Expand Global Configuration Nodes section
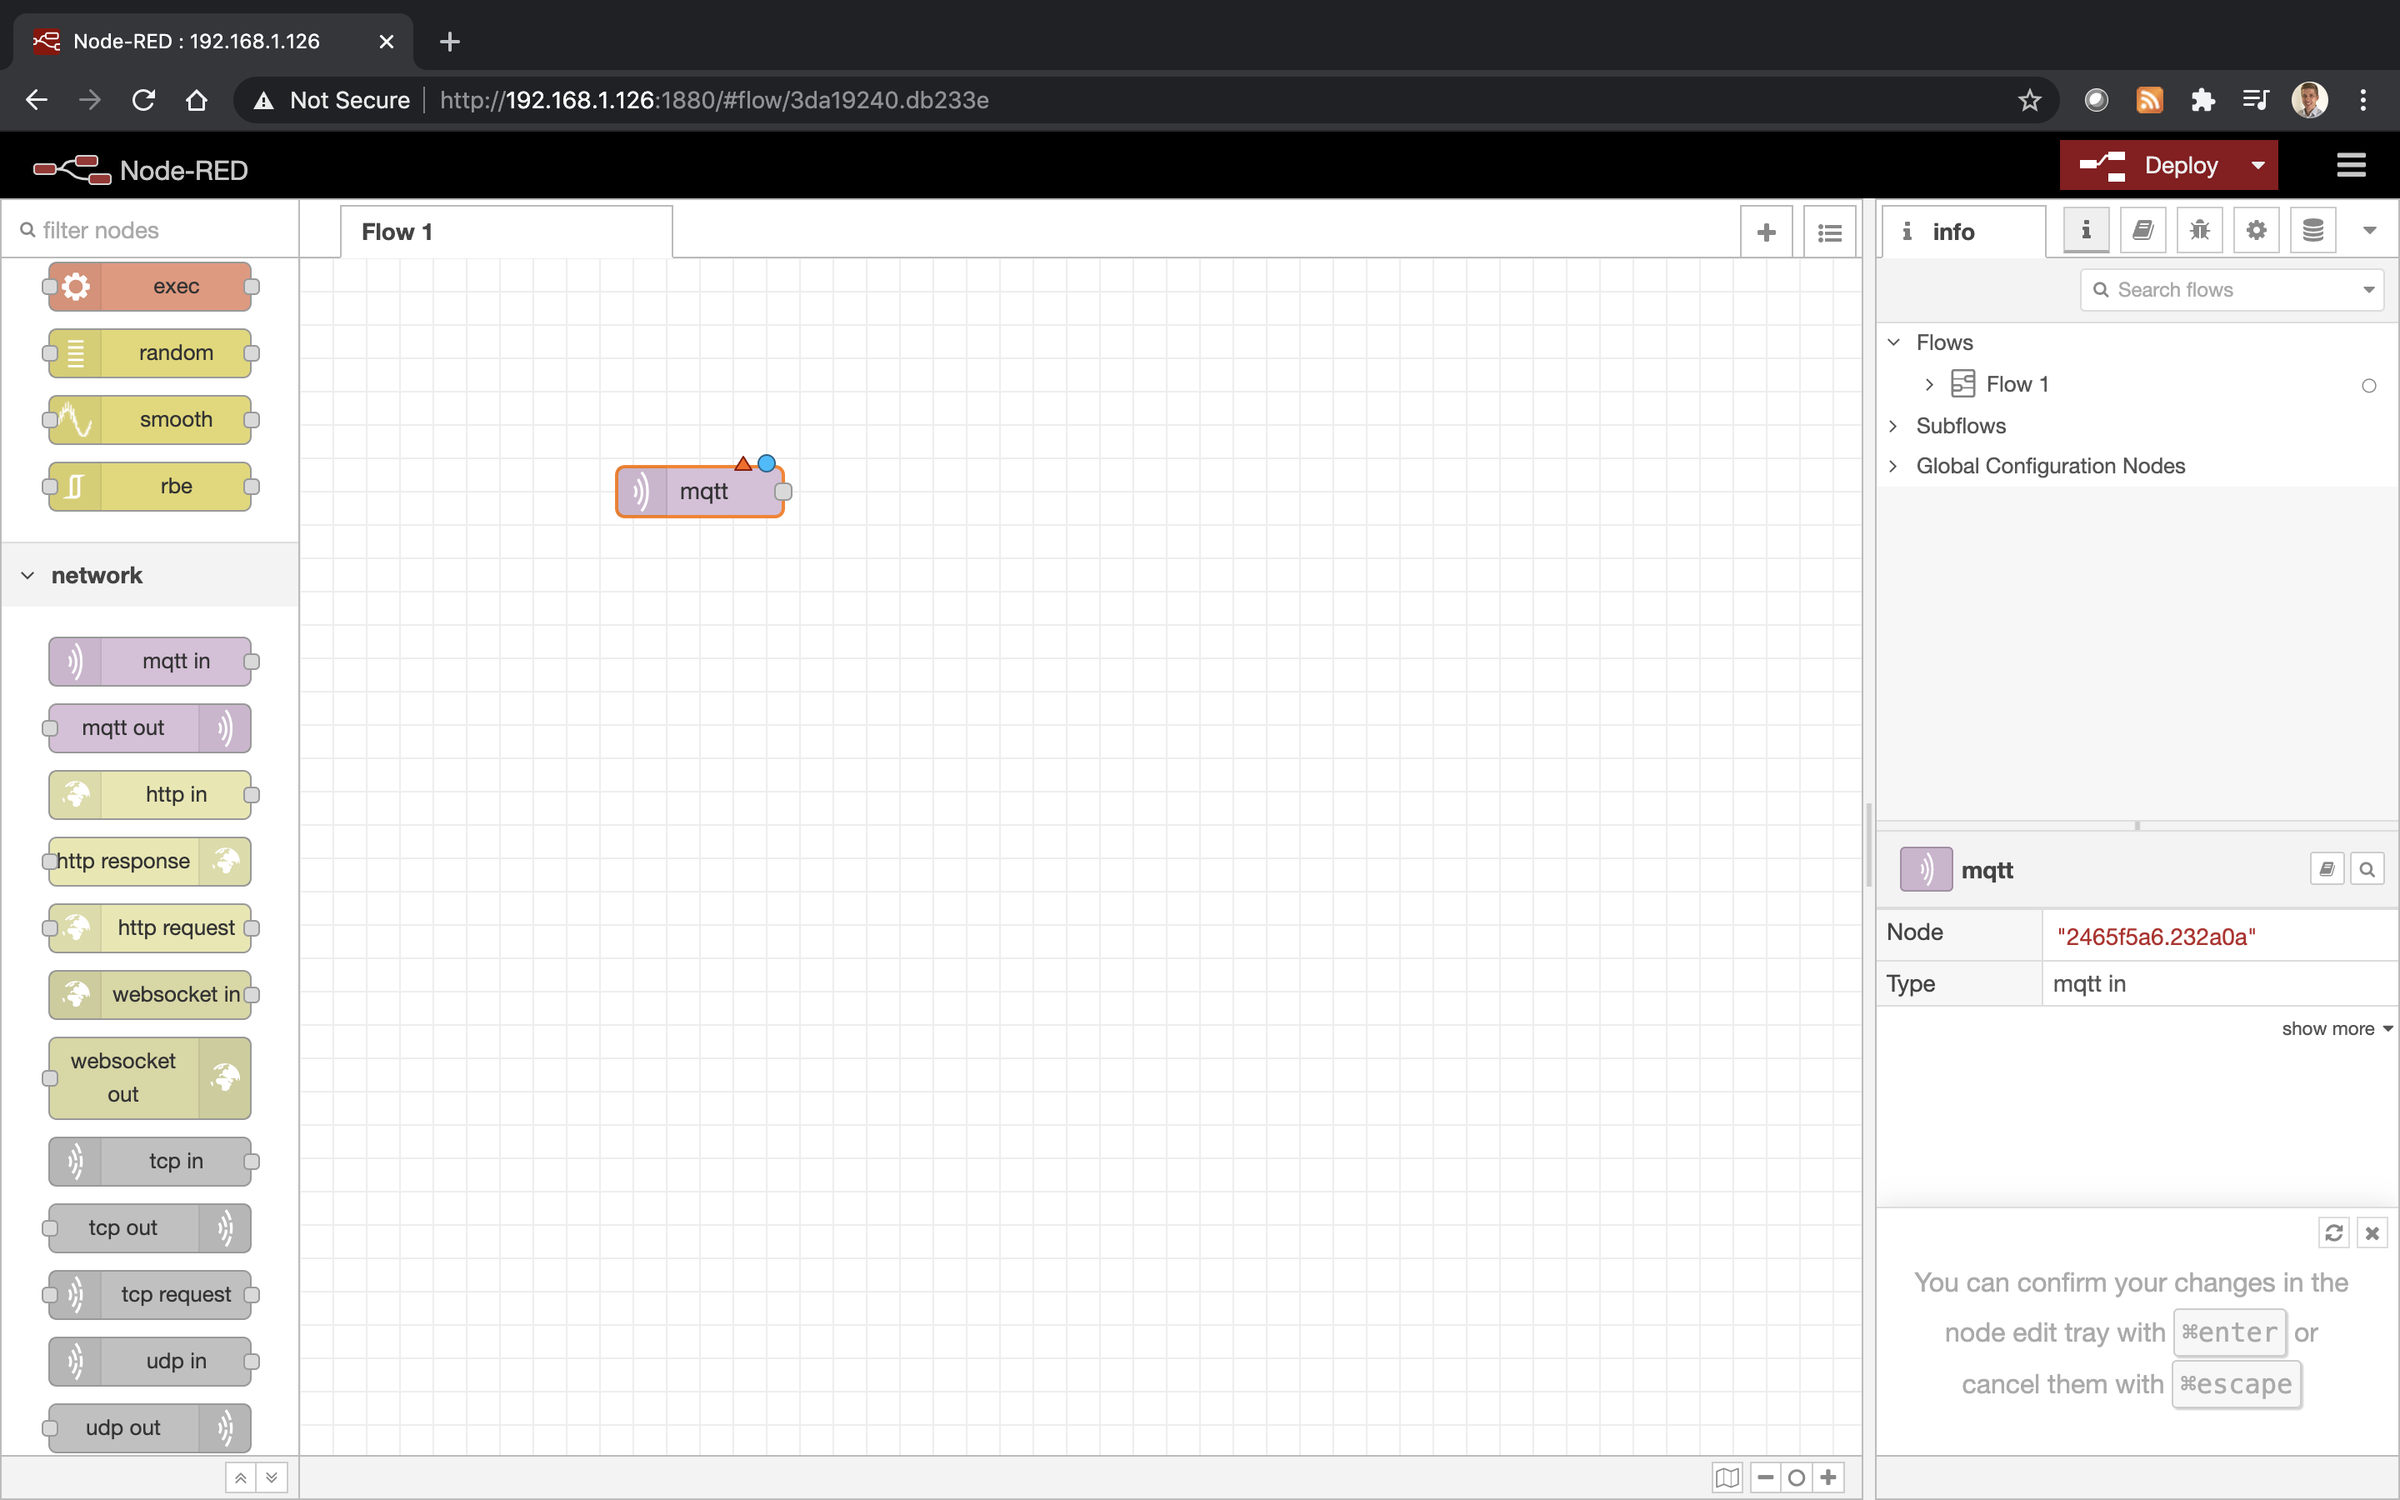The height and width of the screenshot is (1500, 2400). (1893, 466)
